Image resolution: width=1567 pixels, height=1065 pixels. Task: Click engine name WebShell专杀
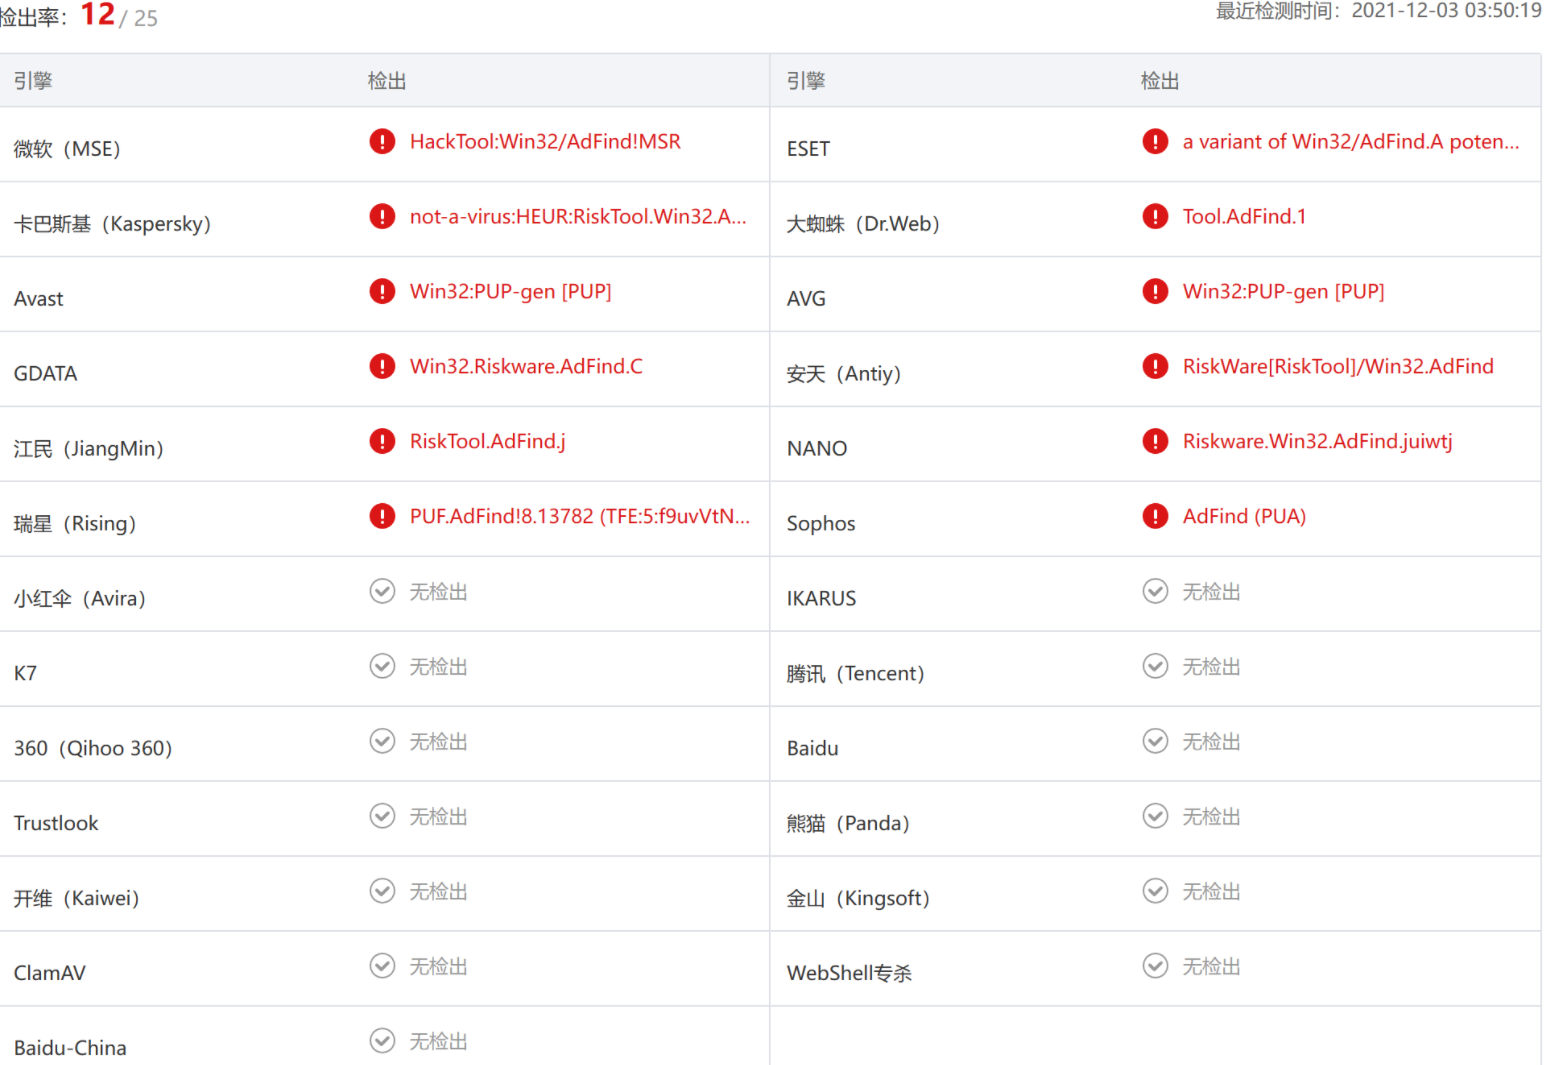[x=849, y=974]
